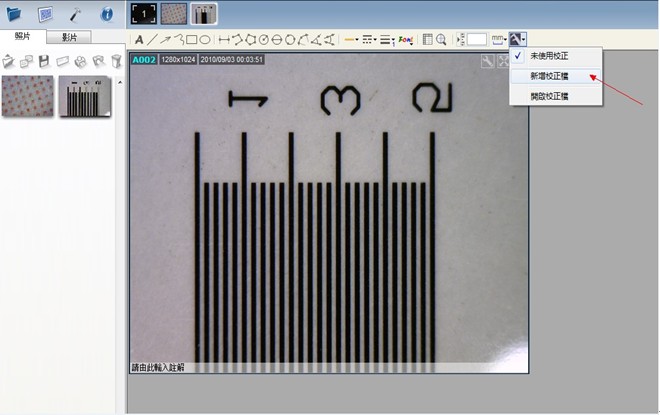Open the line color dropdown
Screen dimensions: 660x415
[352, 40]
